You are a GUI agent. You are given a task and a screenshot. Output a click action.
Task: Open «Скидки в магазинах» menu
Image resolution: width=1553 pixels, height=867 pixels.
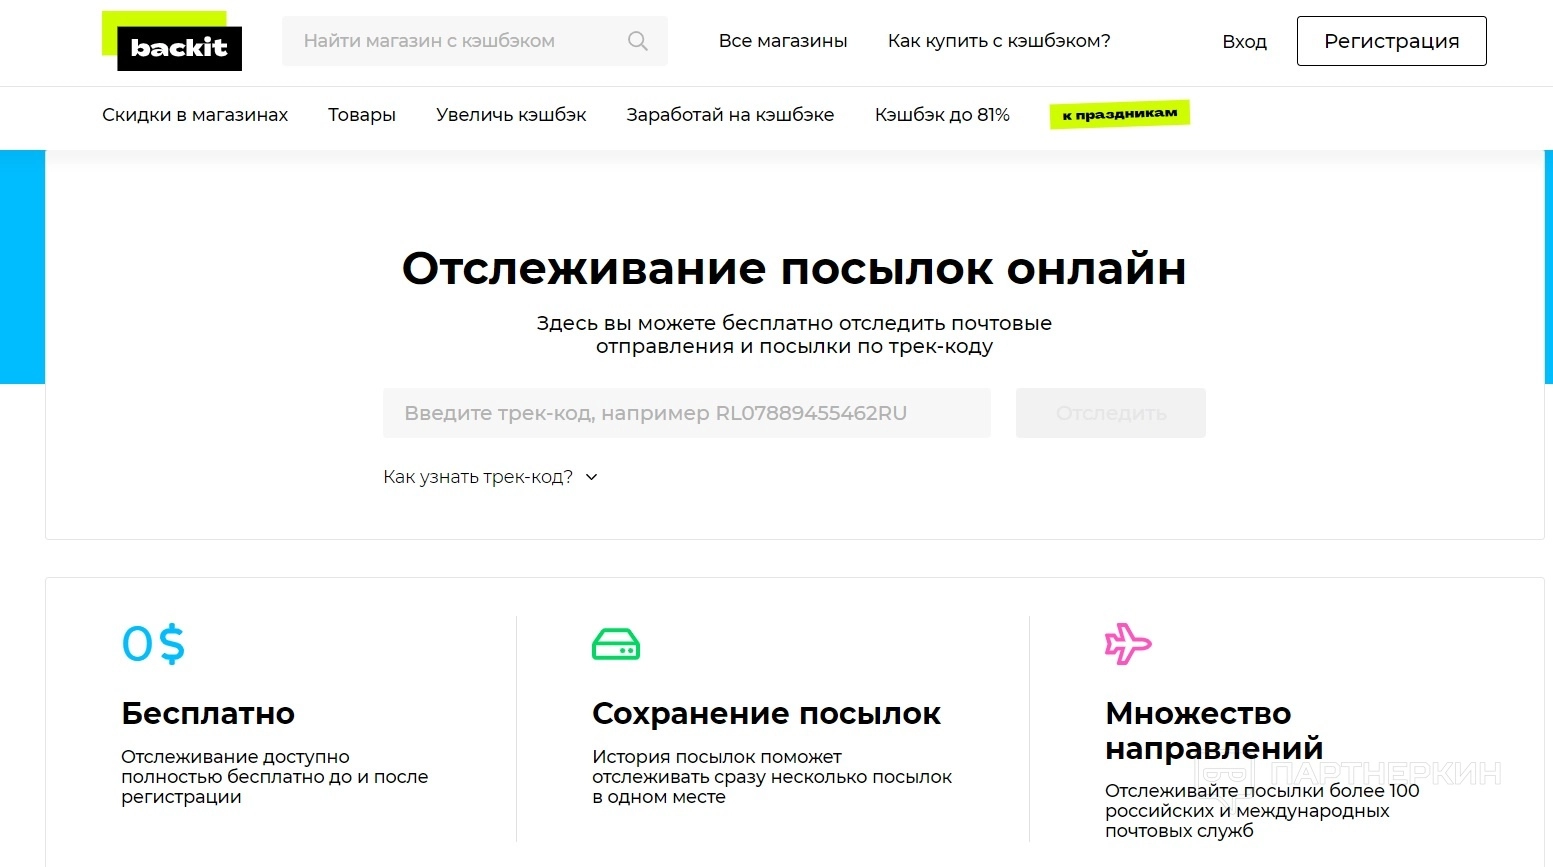[x=195, y=115]
